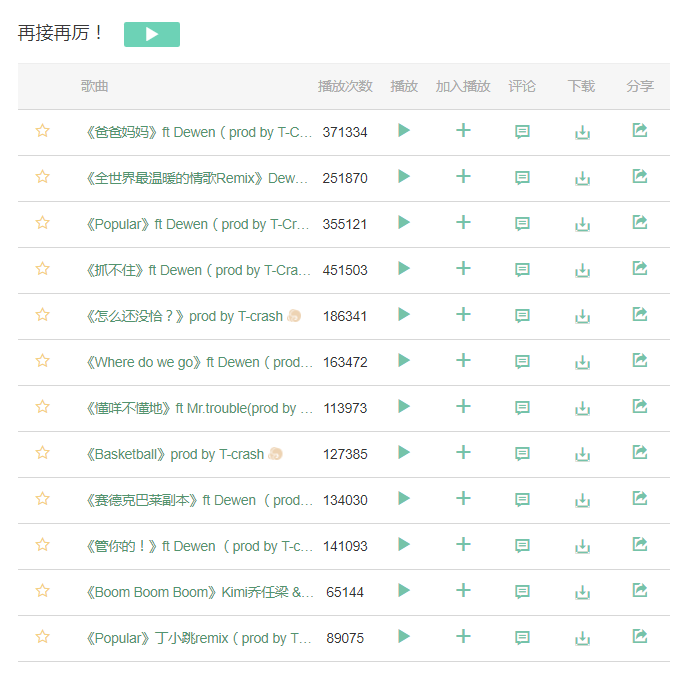Screen dimensions: 681x678
Task: Favorite the 《Basketball》 song star
Action: pyautogui.click(x=43, y=453)
